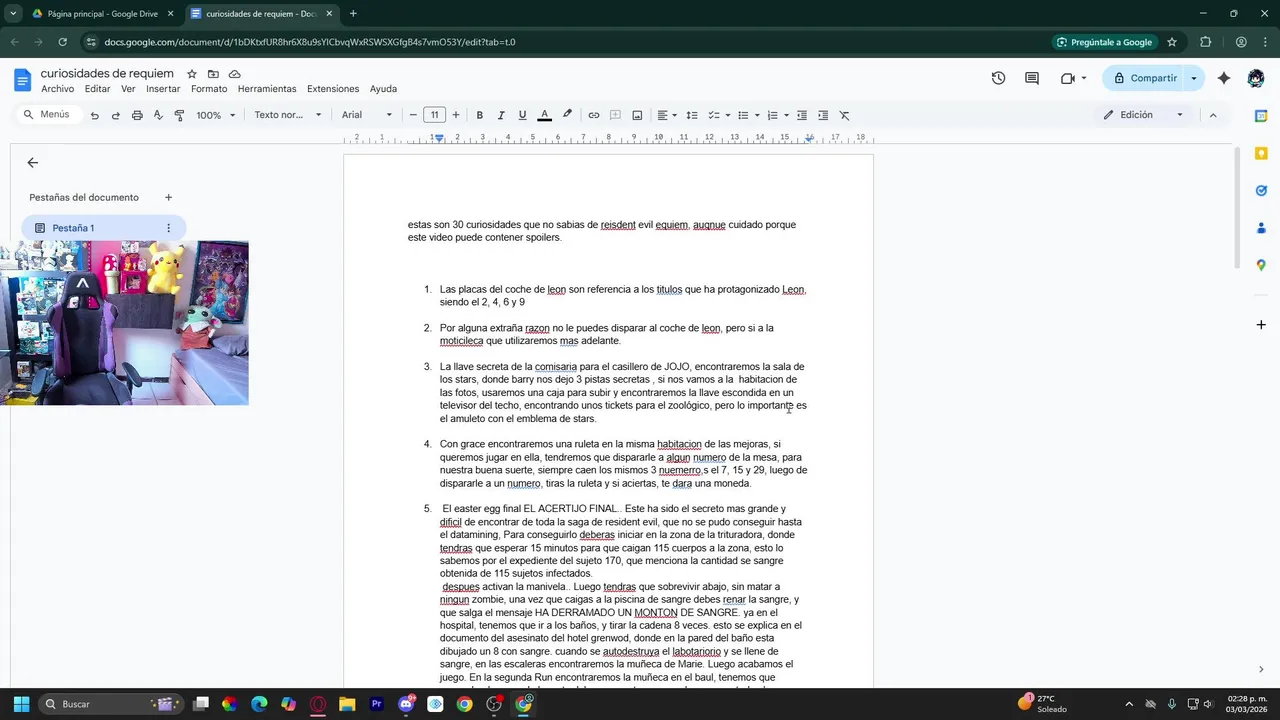Add a comment from the toolbar
This screenshot has width=1280, height=720.
(x=616, y=115)
